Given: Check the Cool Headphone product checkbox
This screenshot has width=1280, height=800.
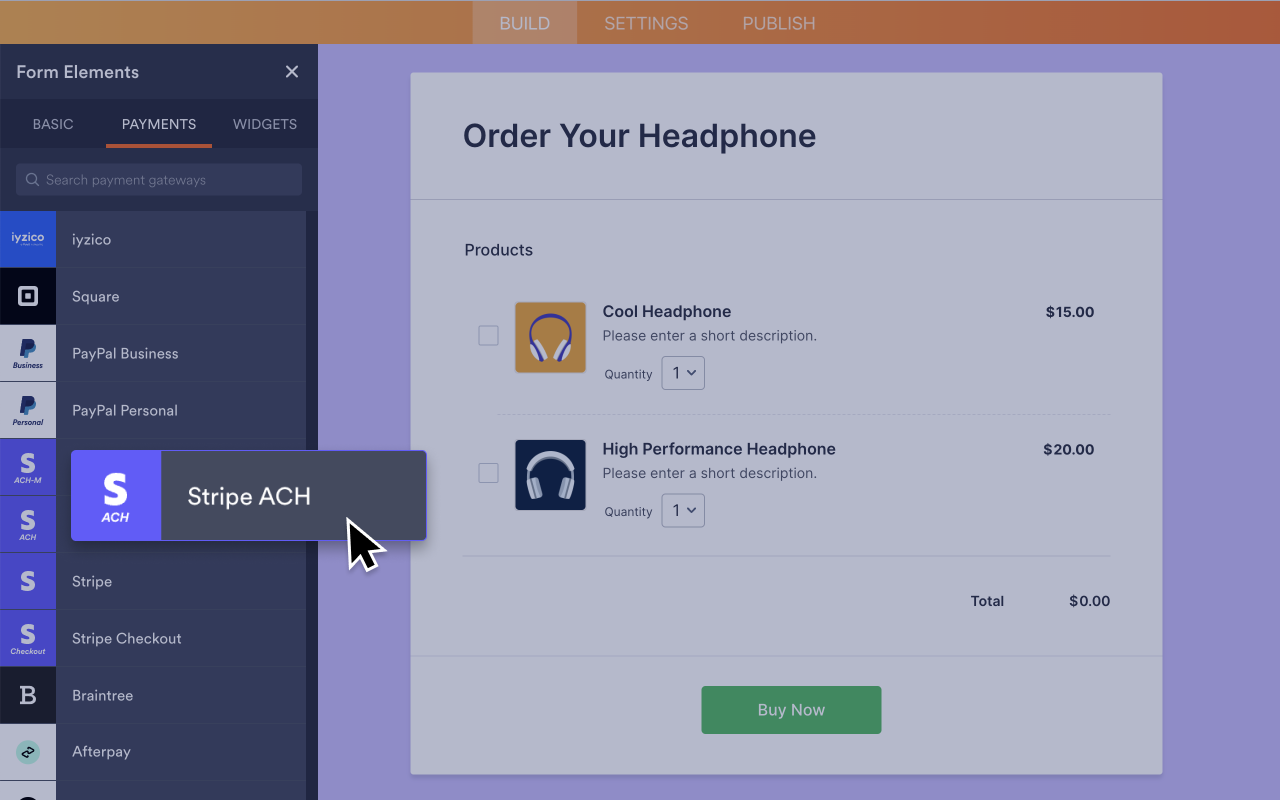Looking at the screenshot, I should tap(488, 335).
